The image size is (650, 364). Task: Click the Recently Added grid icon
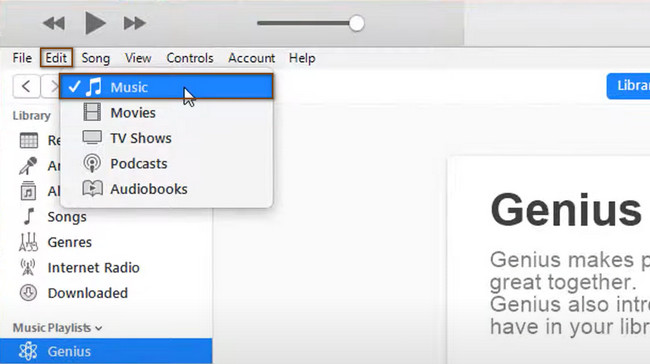(x=29, y=141)
